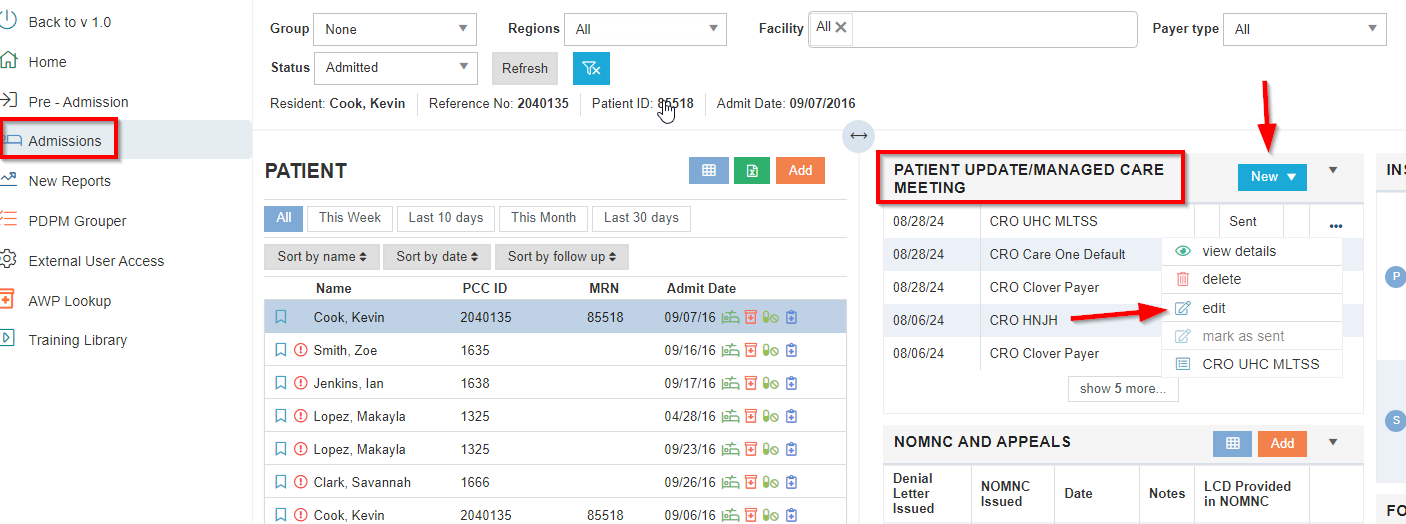Toggle the bookmark for Clark, Savannah
The image size is (1406, 524).
(x=281, y=483)
